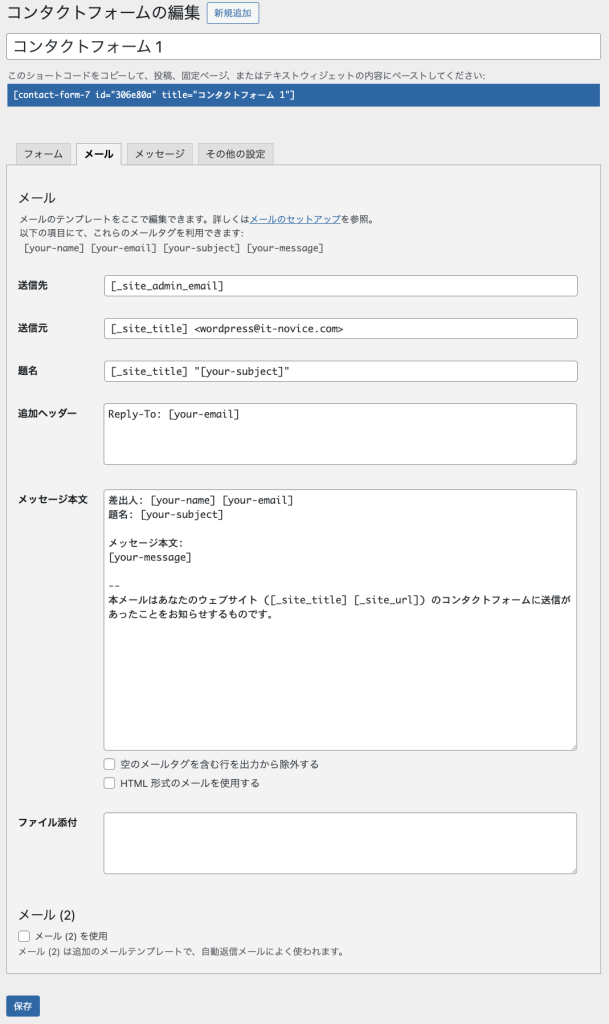
Task: Click into the 送信先 input field
Action: pos(338,286)
